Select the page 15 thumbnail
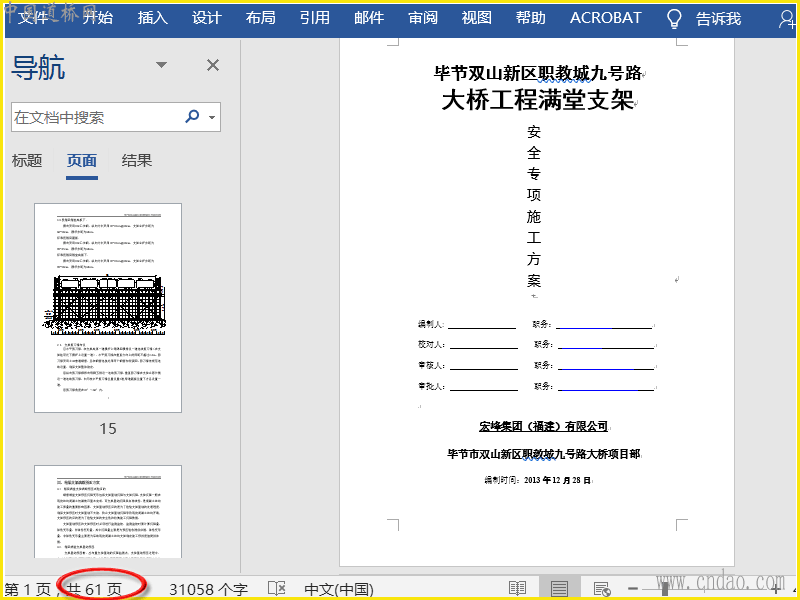Screen dimensions: 800x600 [x=108, y=308]
